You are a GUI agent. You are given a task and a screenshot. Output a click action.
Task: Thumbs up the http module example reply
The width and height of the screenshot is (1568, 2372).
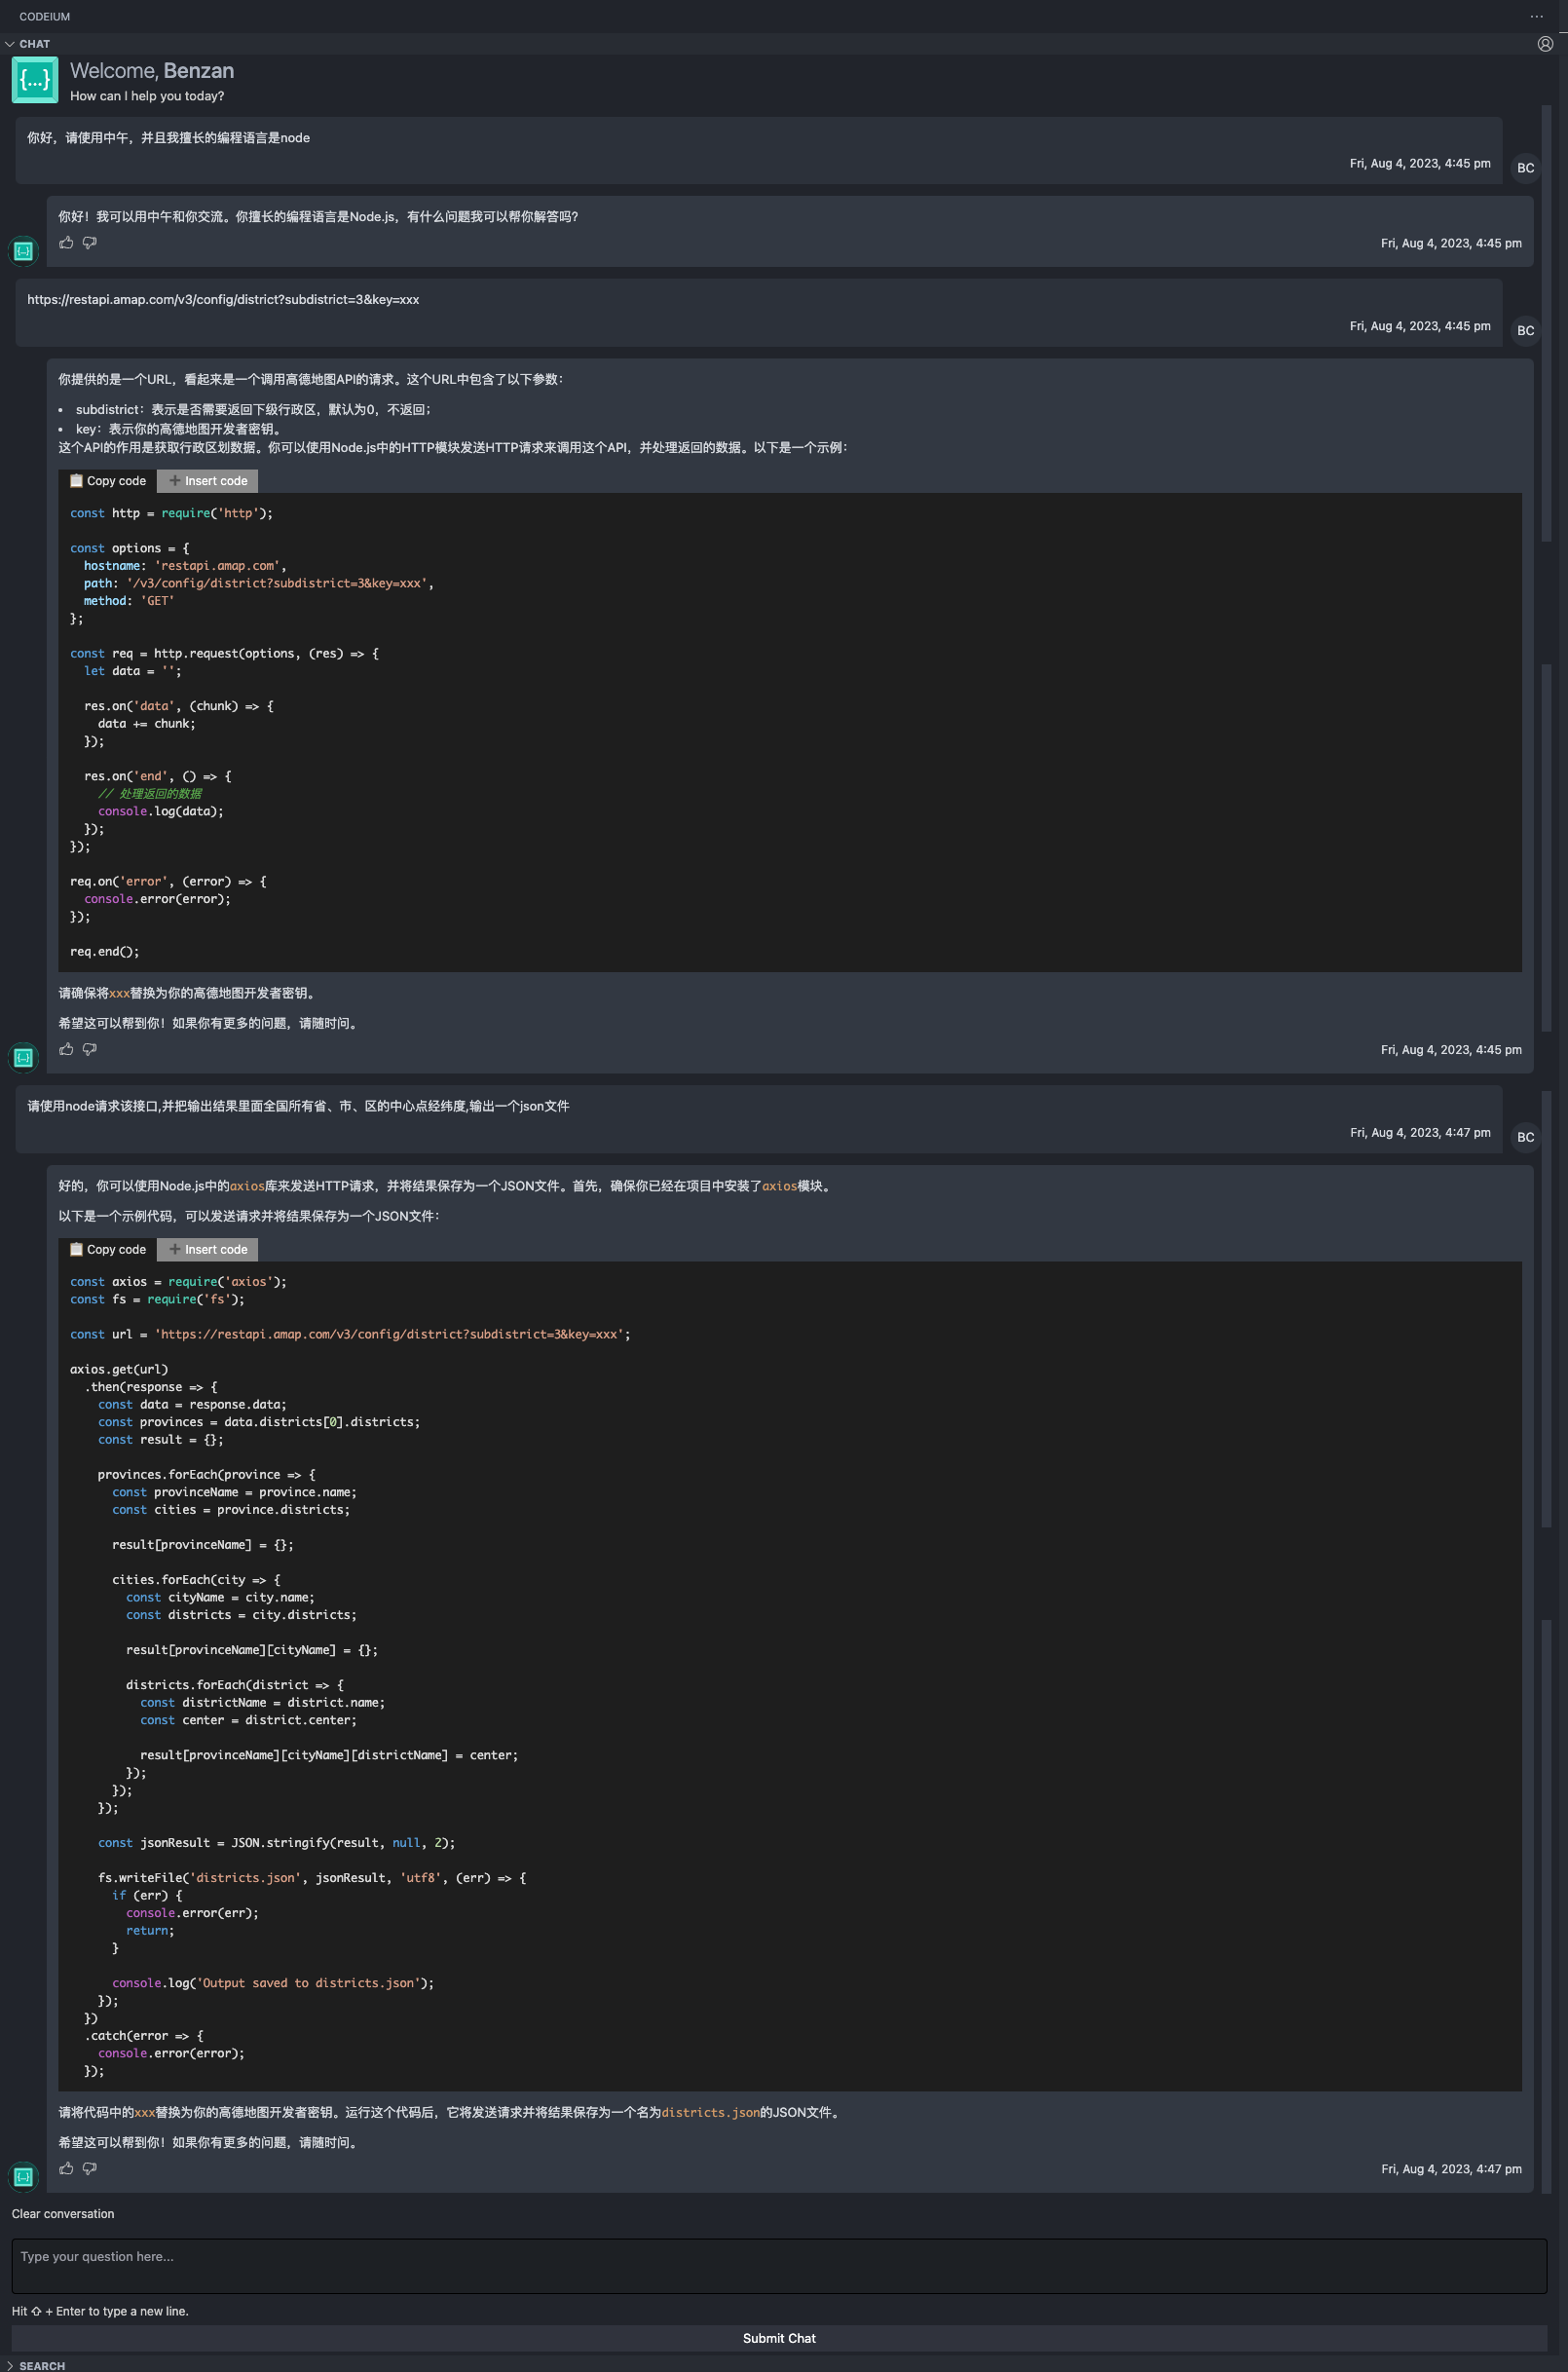66,1049
